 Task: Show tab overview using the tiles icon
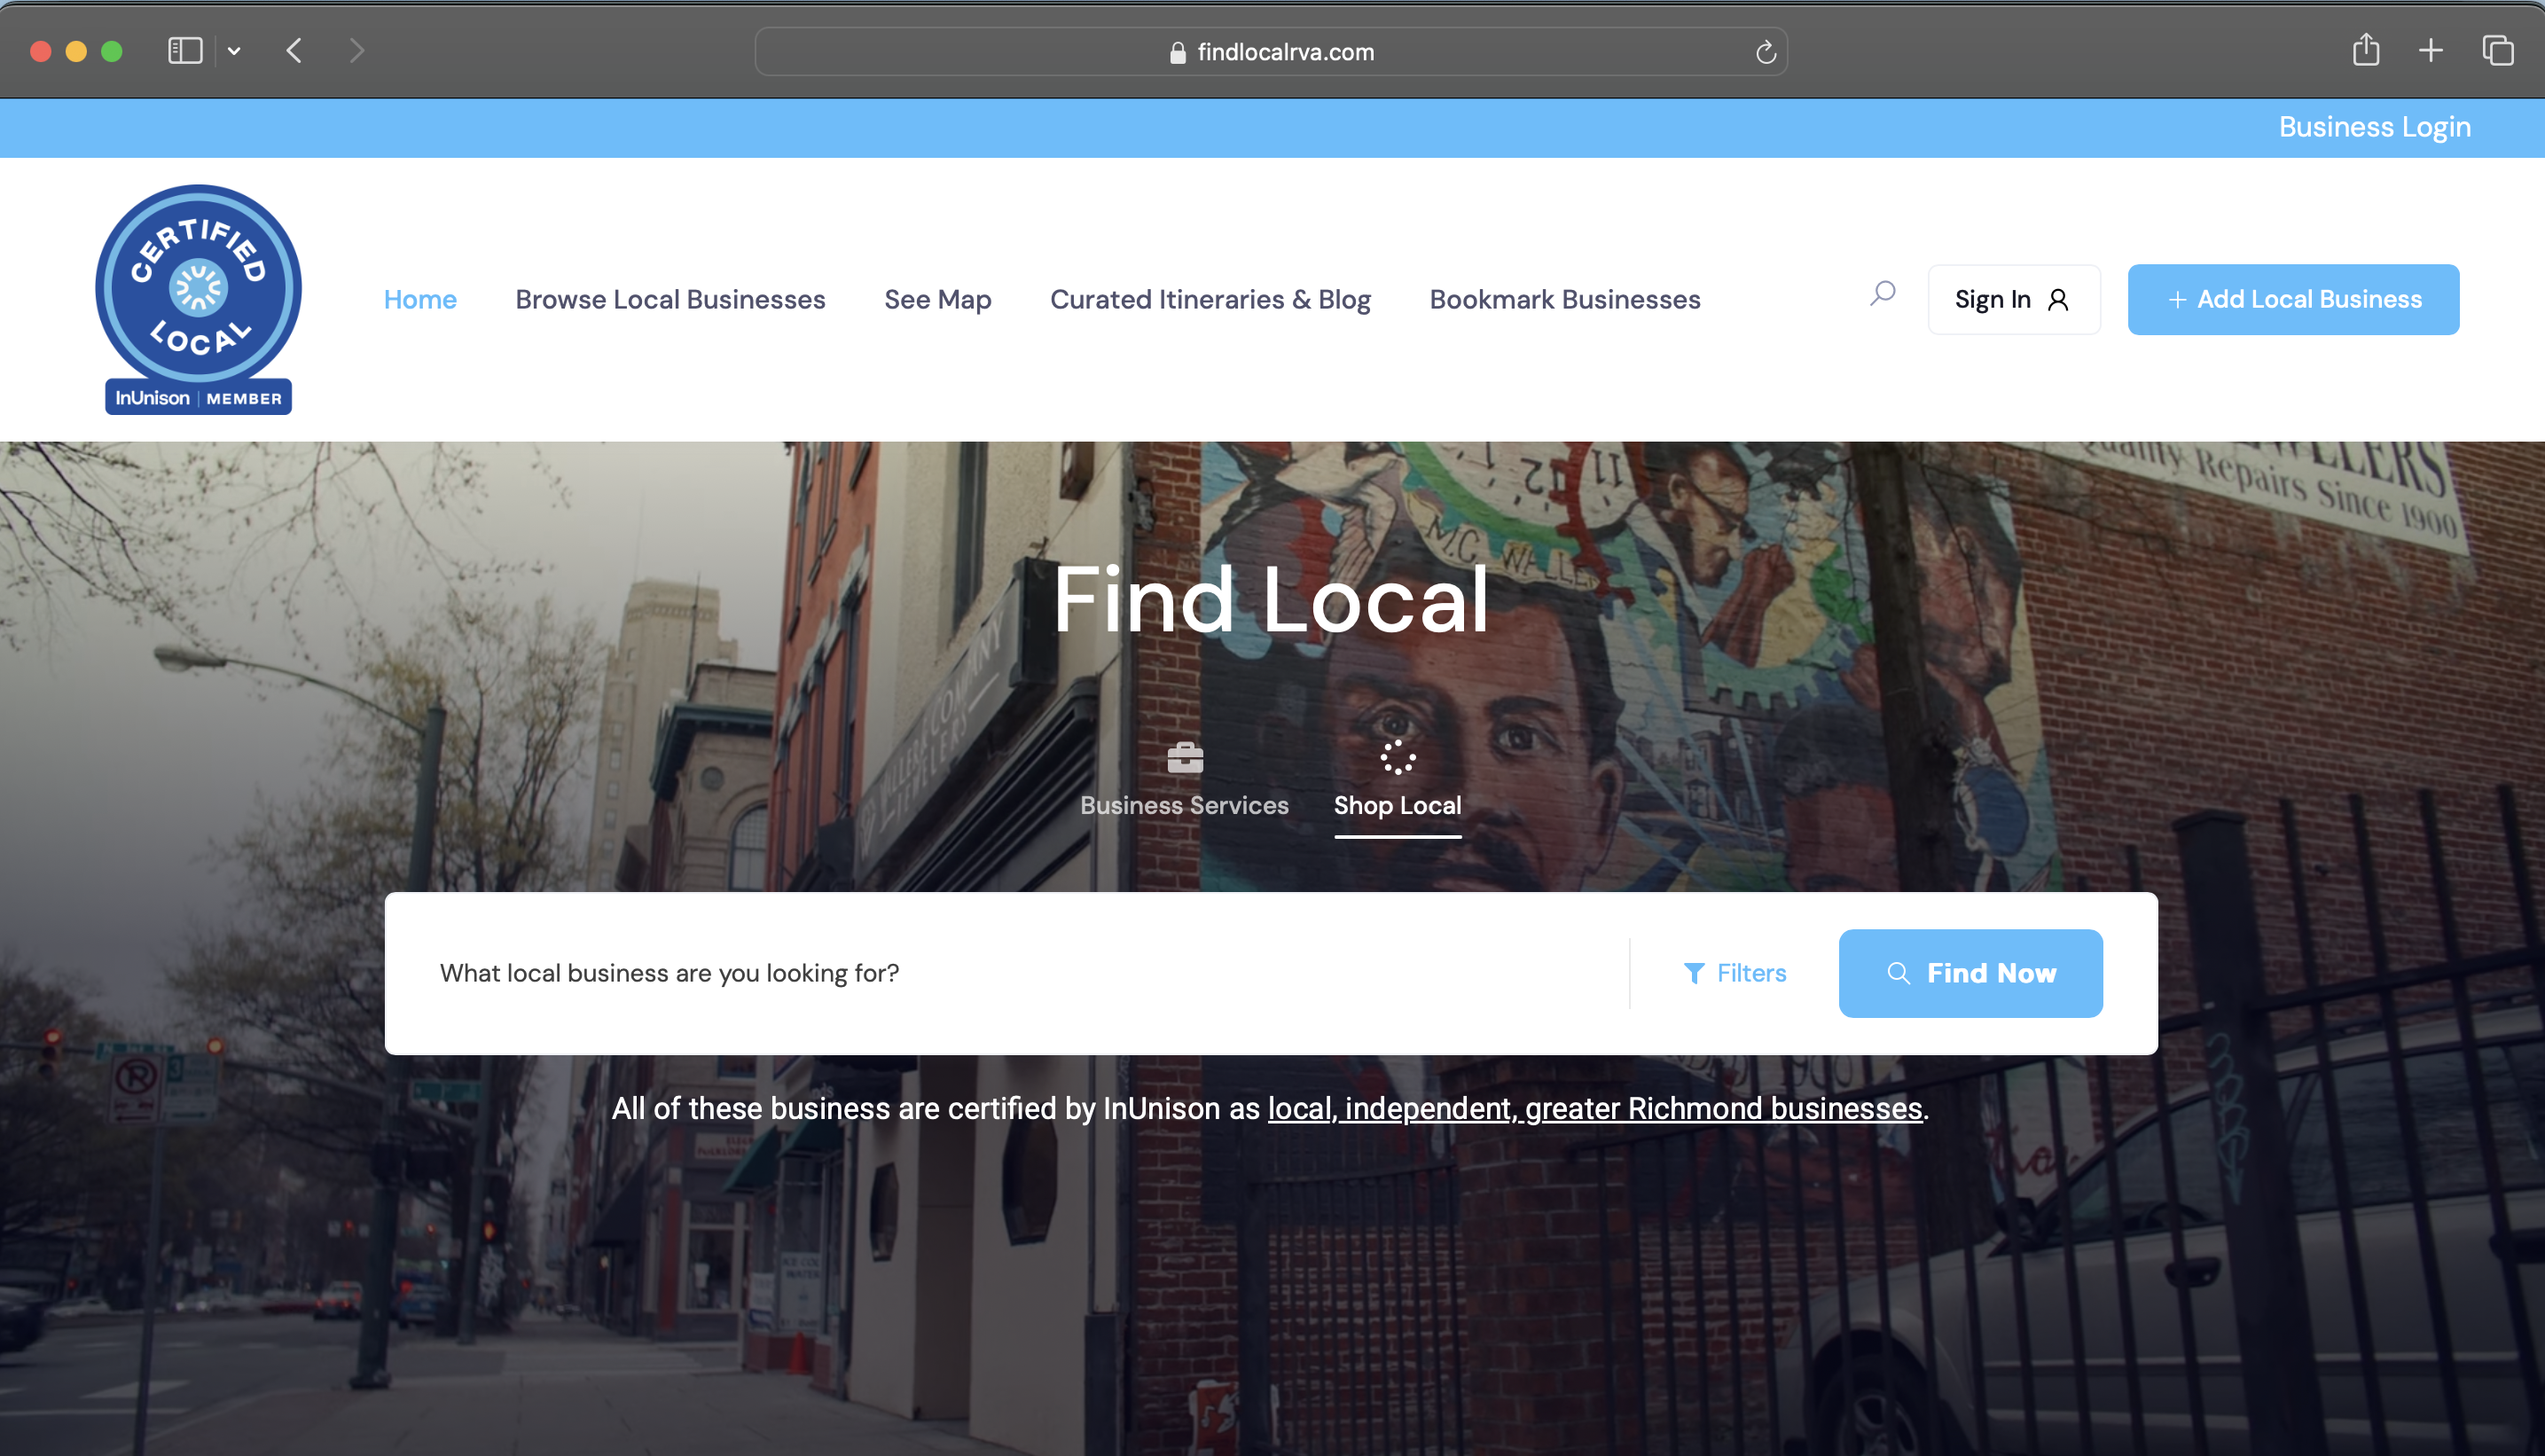click(x=2497, y=50)
